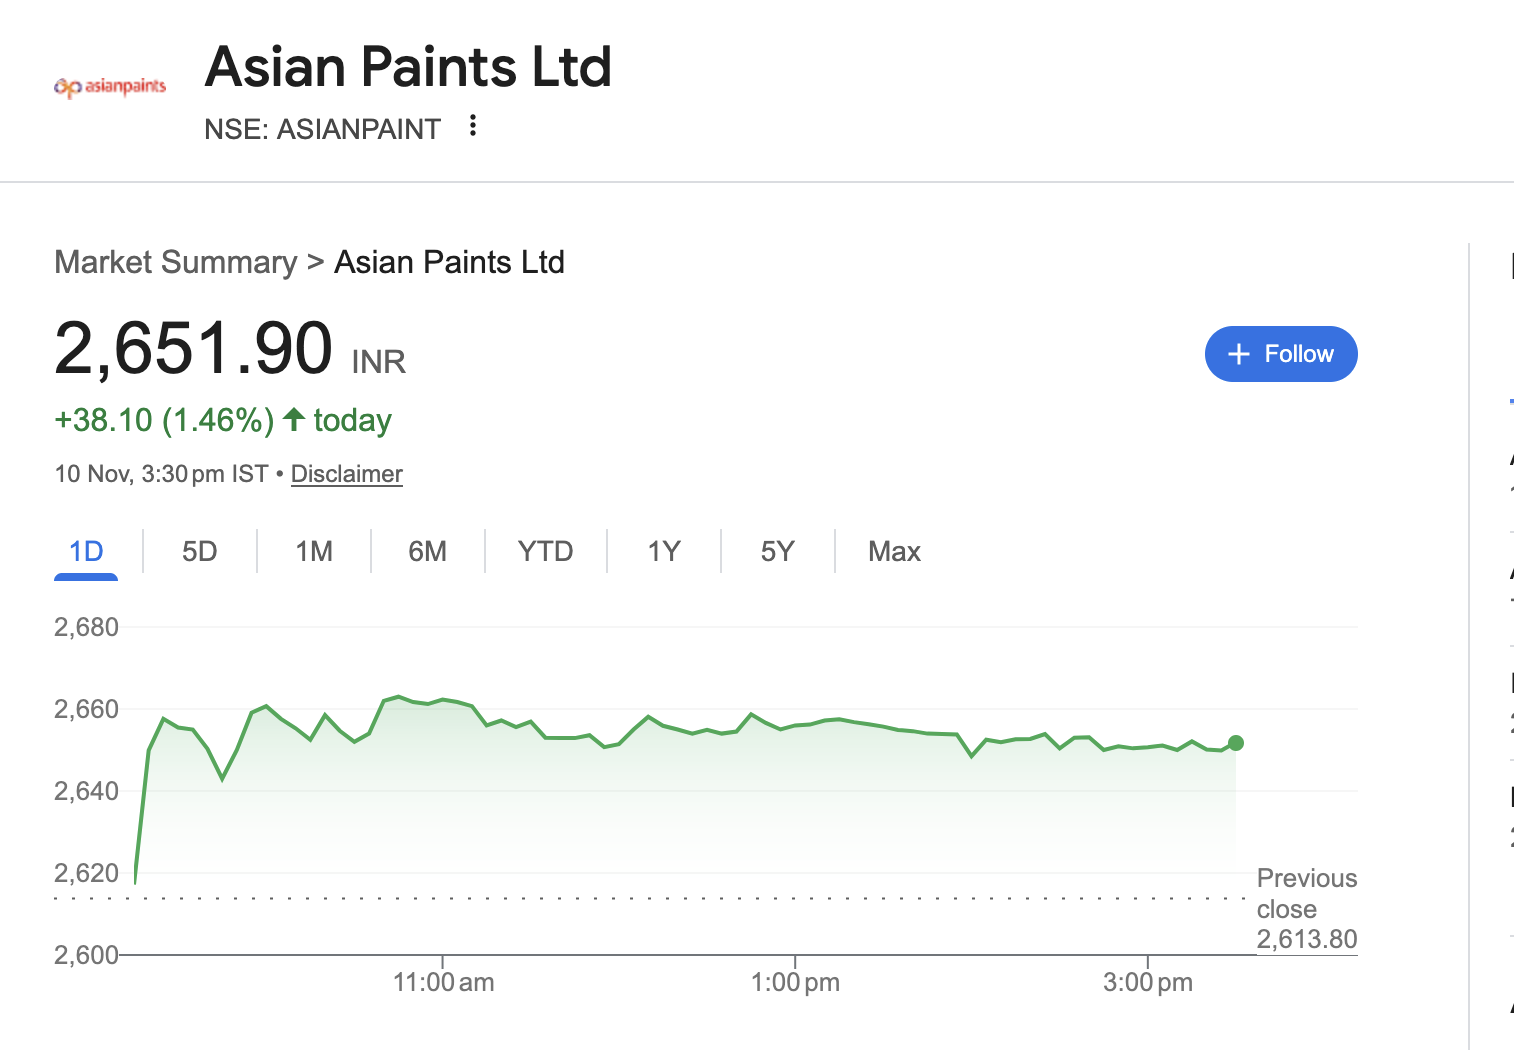
Task: Show the YTD chart range
Action: tap(545, 551)
